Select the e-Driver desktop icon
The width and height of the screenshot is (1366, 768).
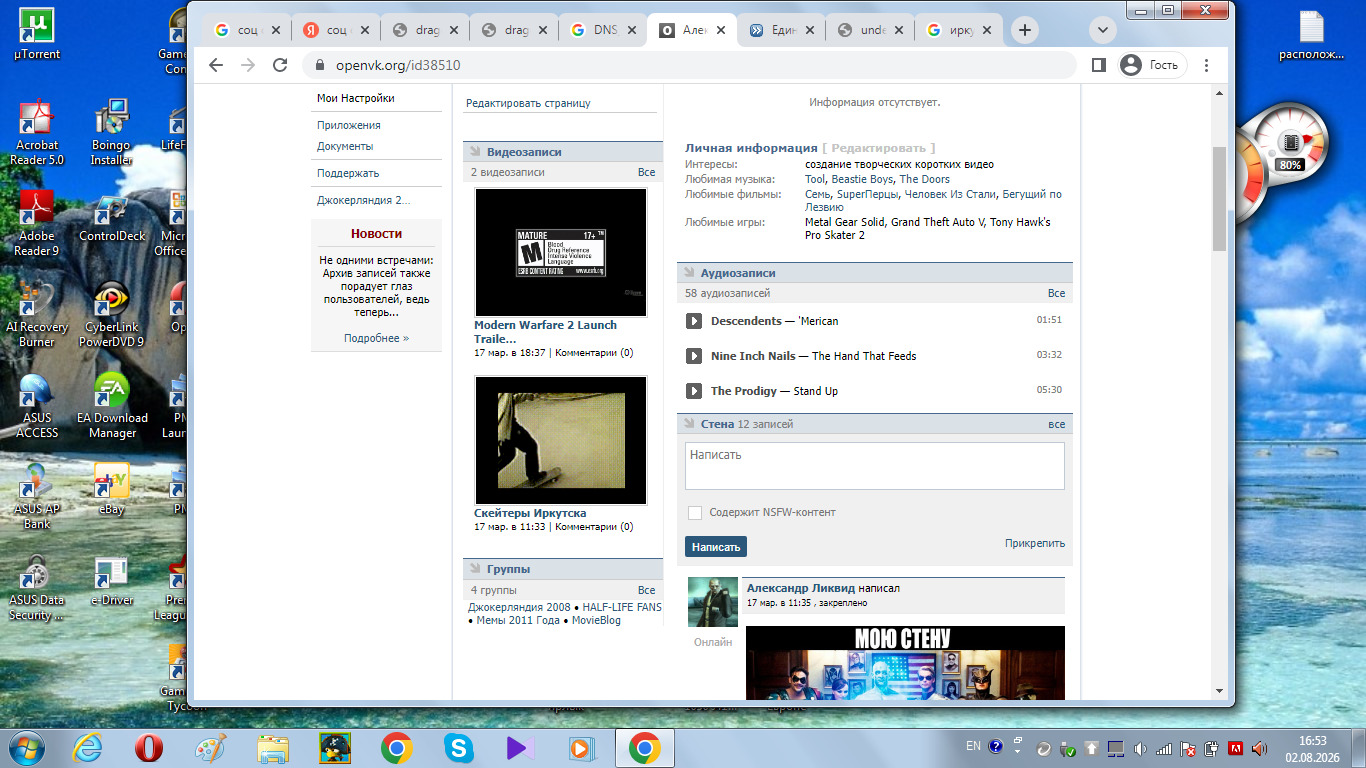point(112,581)
